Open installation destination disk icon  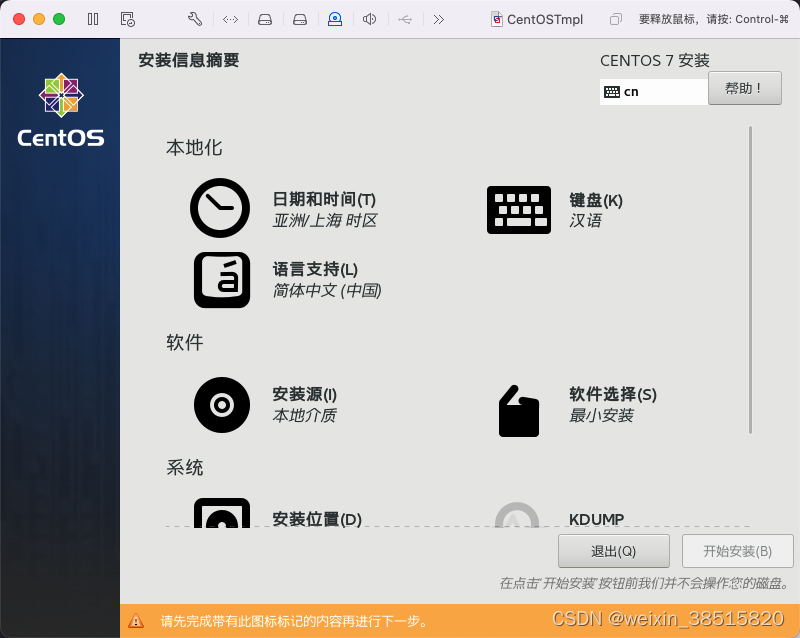pyautogui.click(x=222, y=513)
